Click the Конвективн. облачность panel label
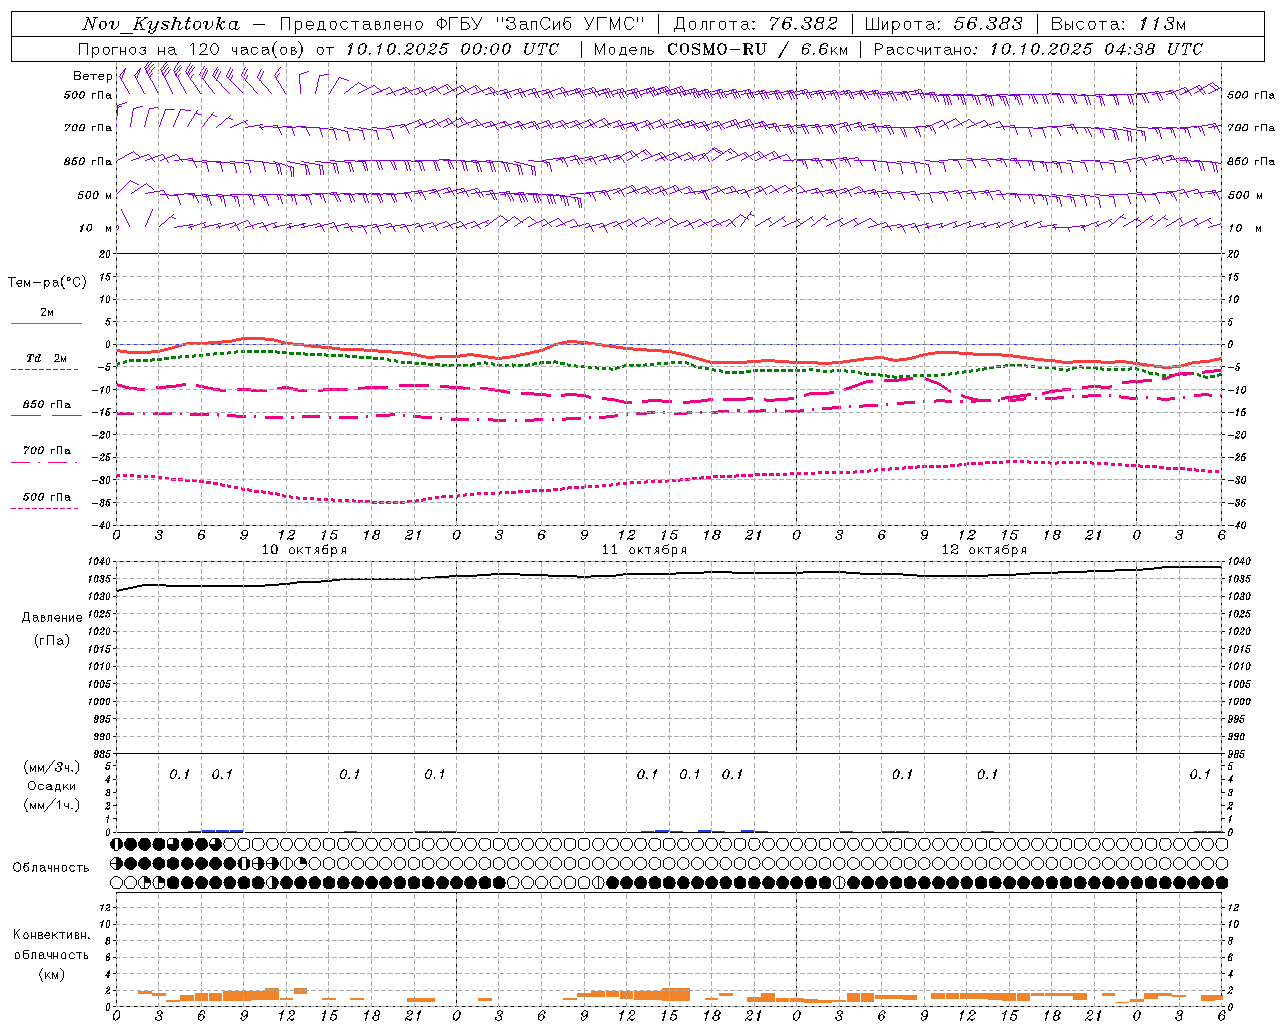Viewport: 1280px width, 1024px height. click(51, 945)
